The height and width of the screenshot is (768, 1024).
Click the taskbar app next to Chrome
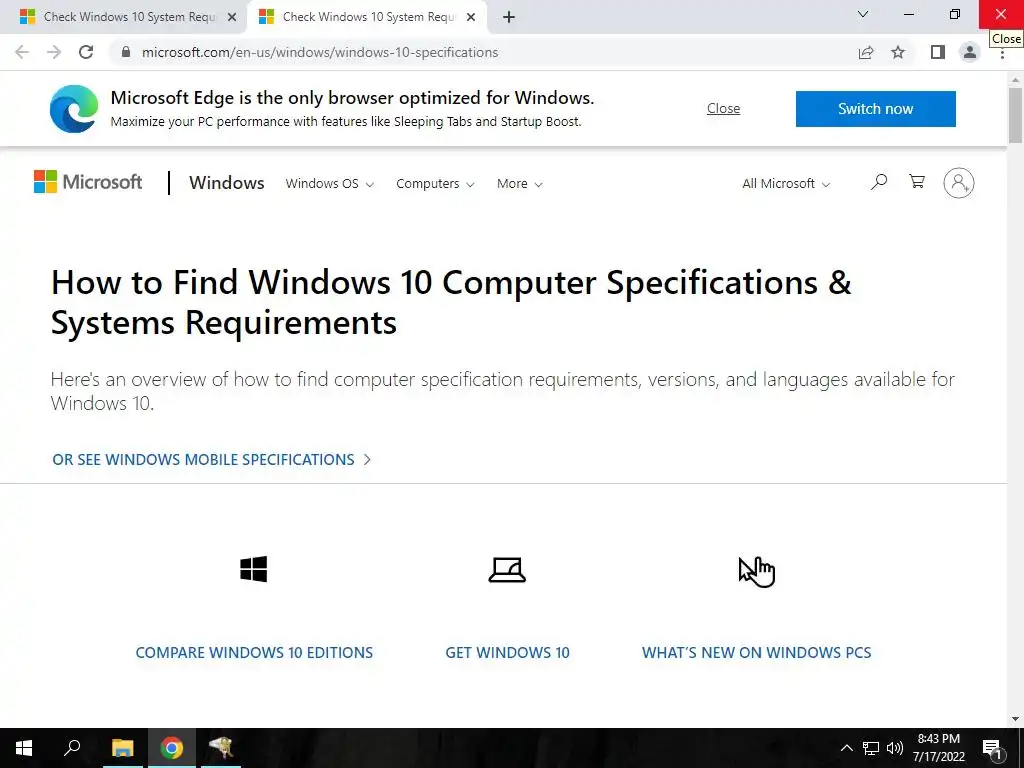(x=221, y=748)
